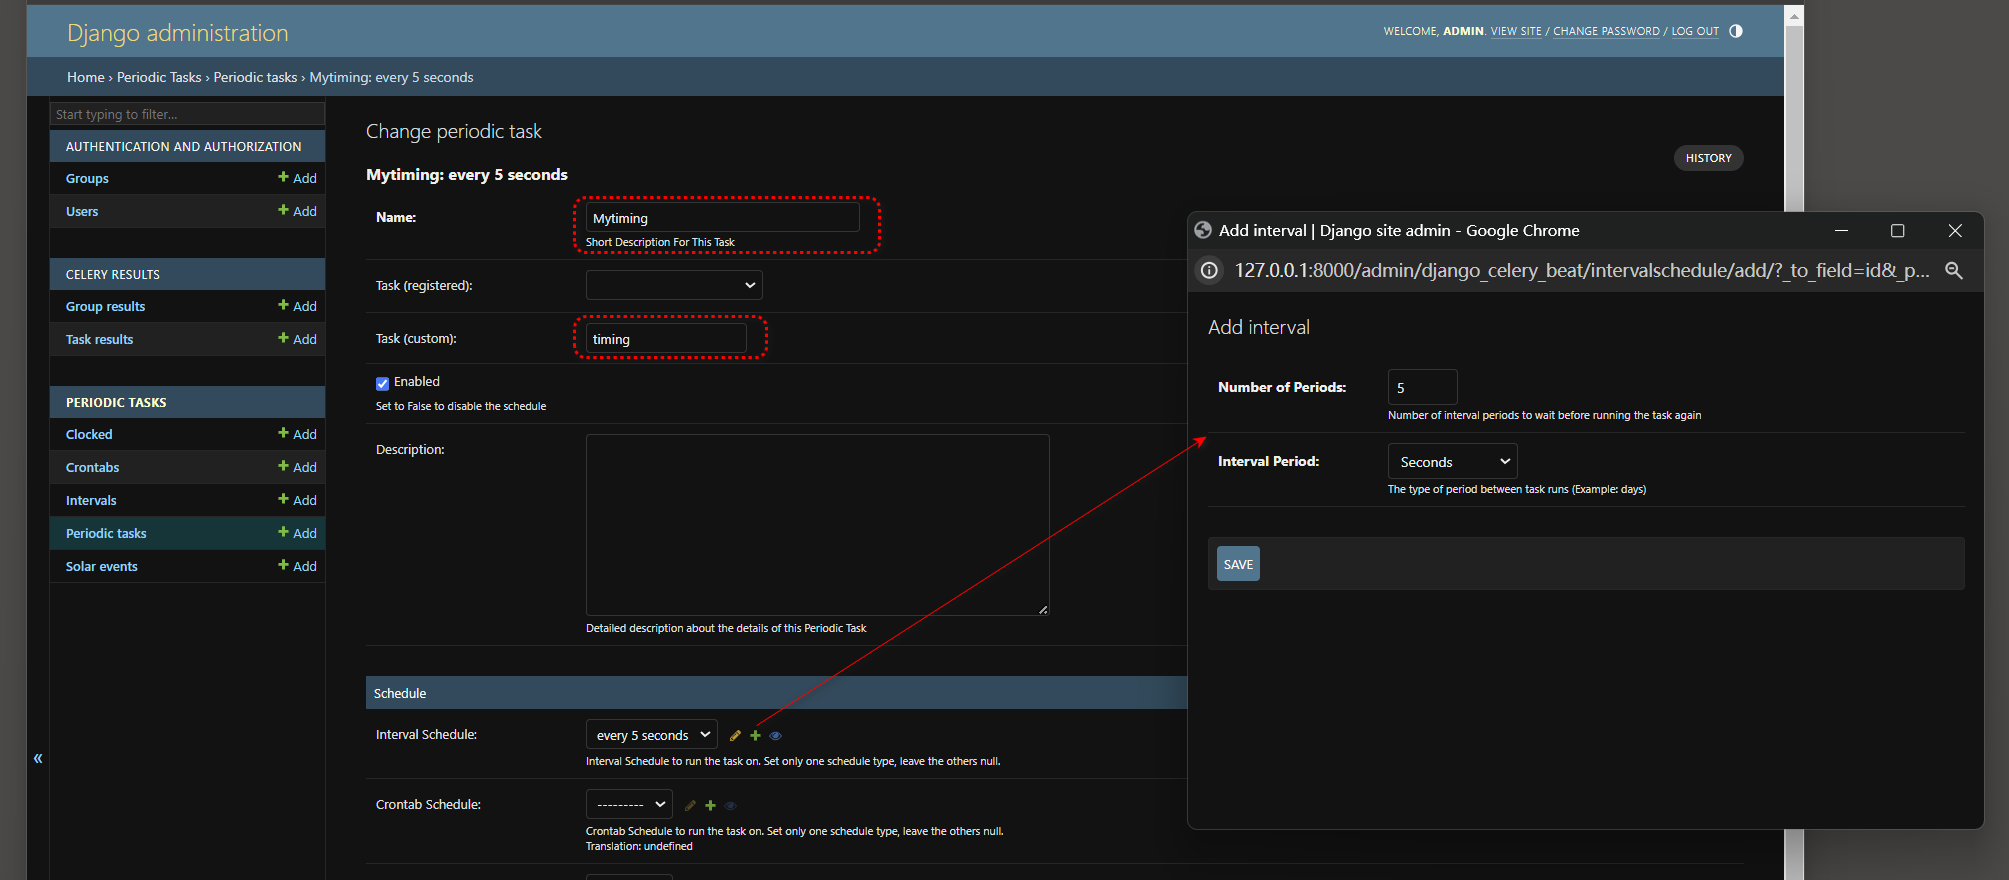Click the Task (custom) field containing timing
The width and height of the screenshot is (2009, 880).
click(666, 339)
